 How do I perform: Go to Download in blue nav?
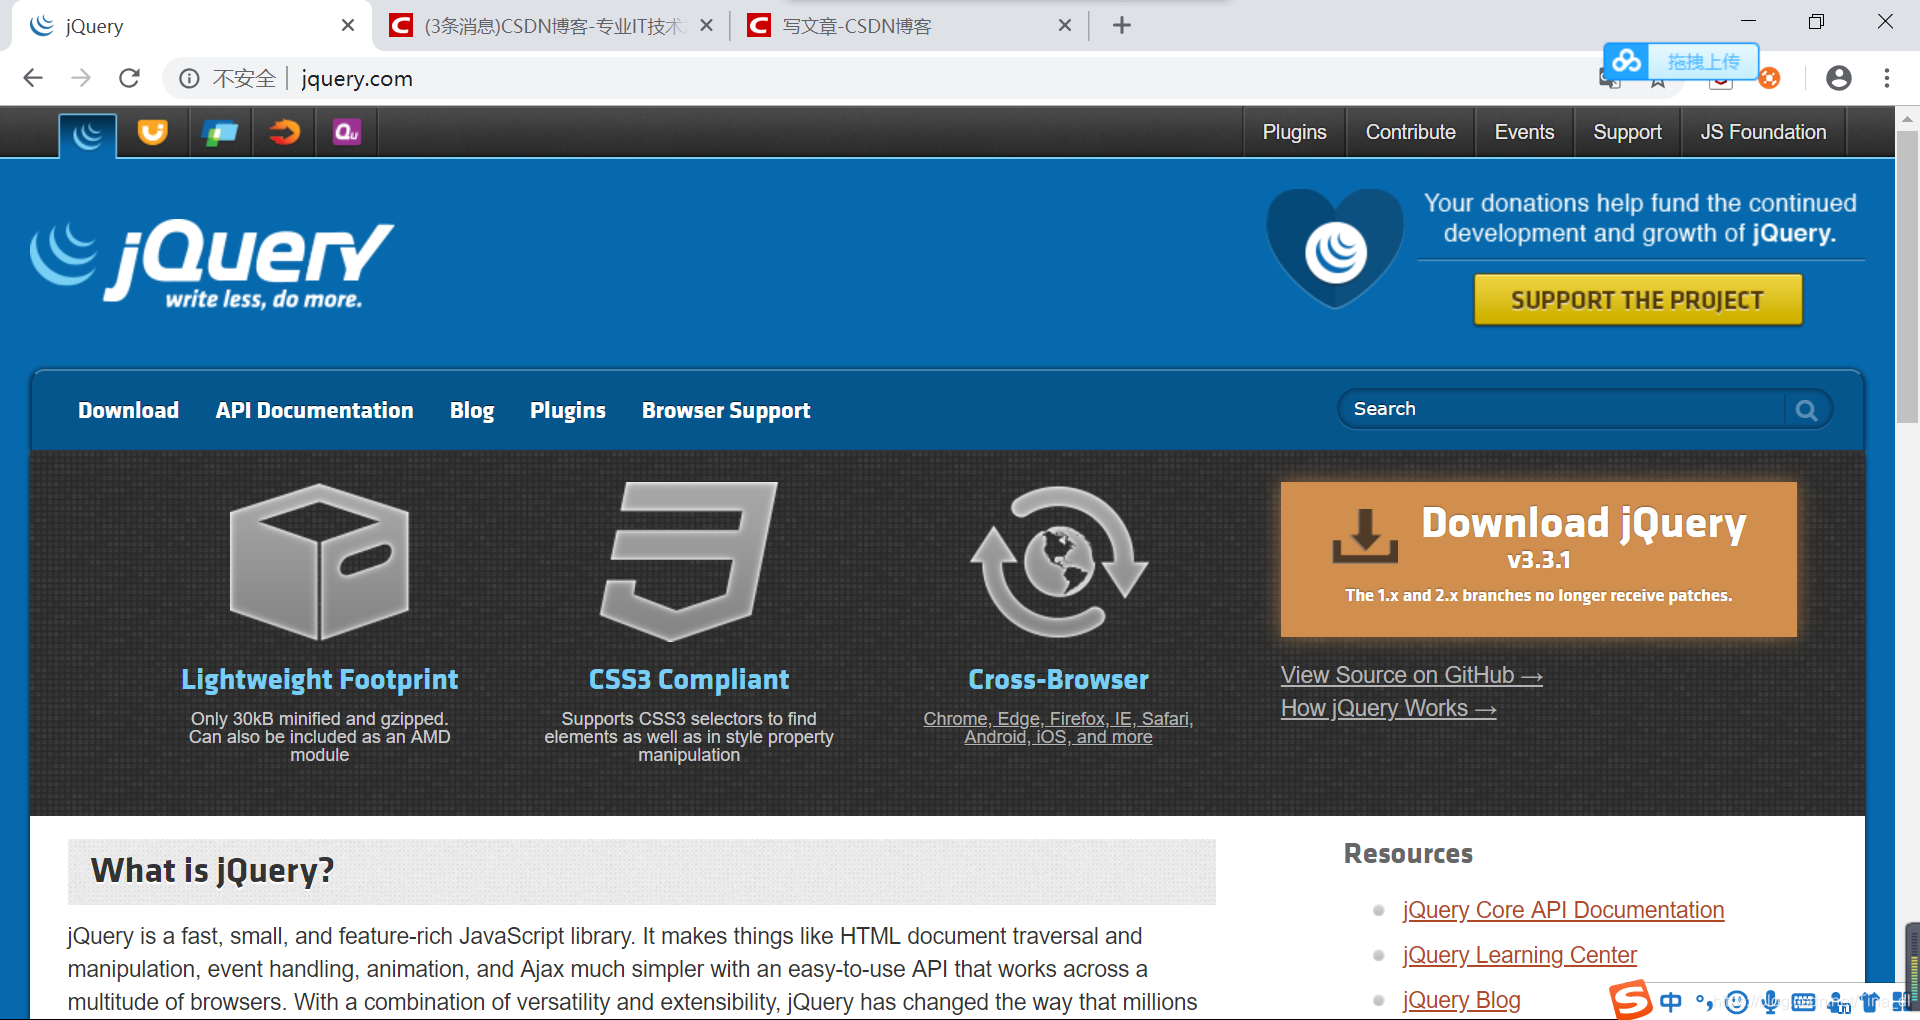pyautogui.click(x=129, y=411)
